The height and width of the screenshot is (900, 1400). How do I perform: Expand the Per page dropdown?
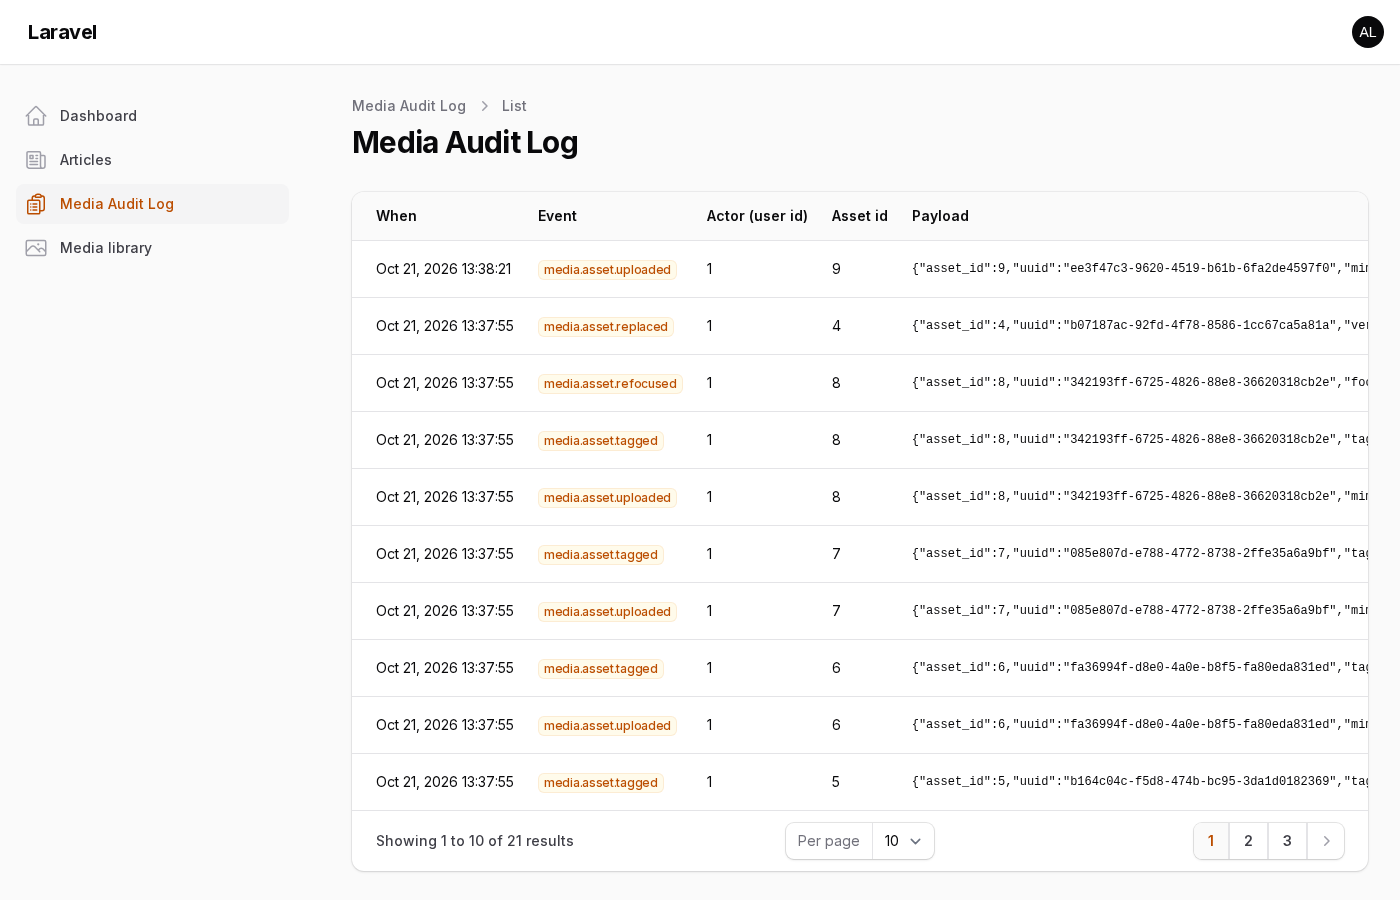pyautogui.click(x=903, y=841)
